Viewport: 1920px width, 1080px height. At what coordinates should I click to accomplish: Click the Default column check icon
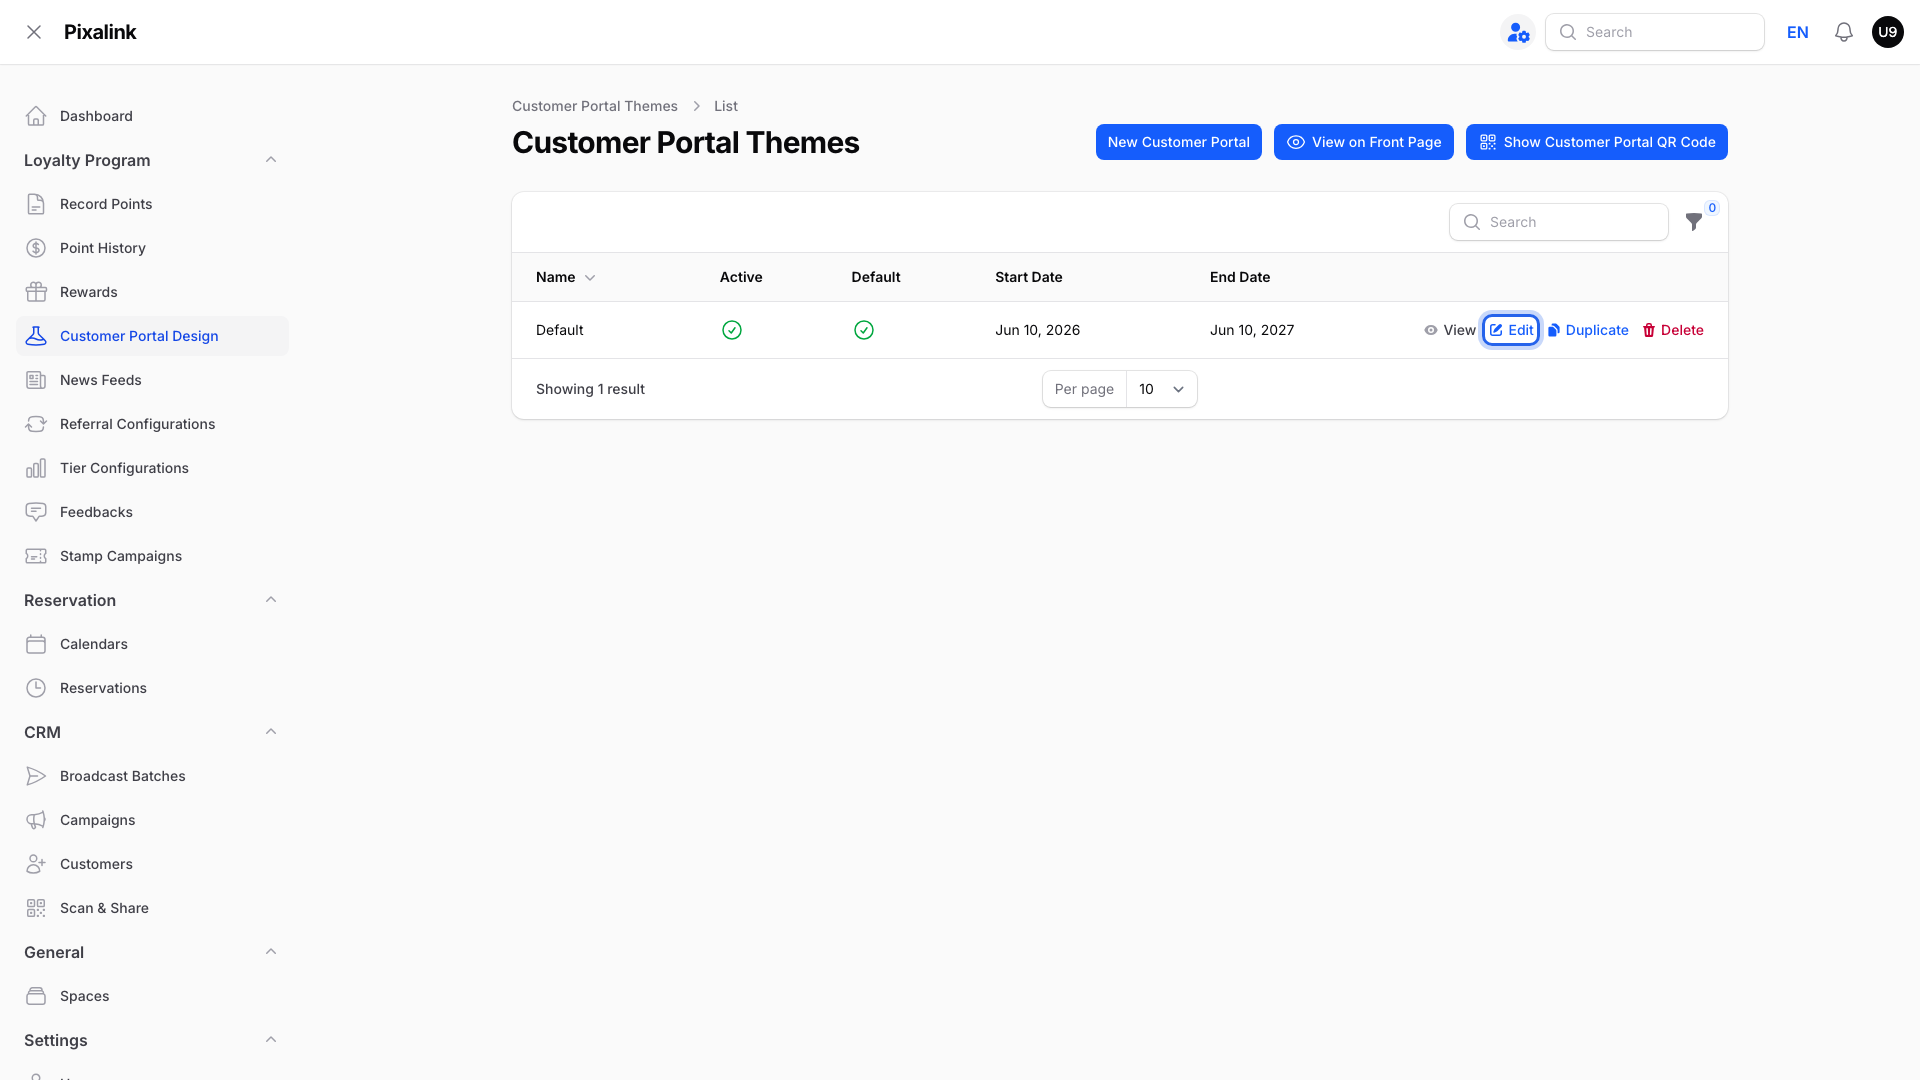tap(864, 330)
